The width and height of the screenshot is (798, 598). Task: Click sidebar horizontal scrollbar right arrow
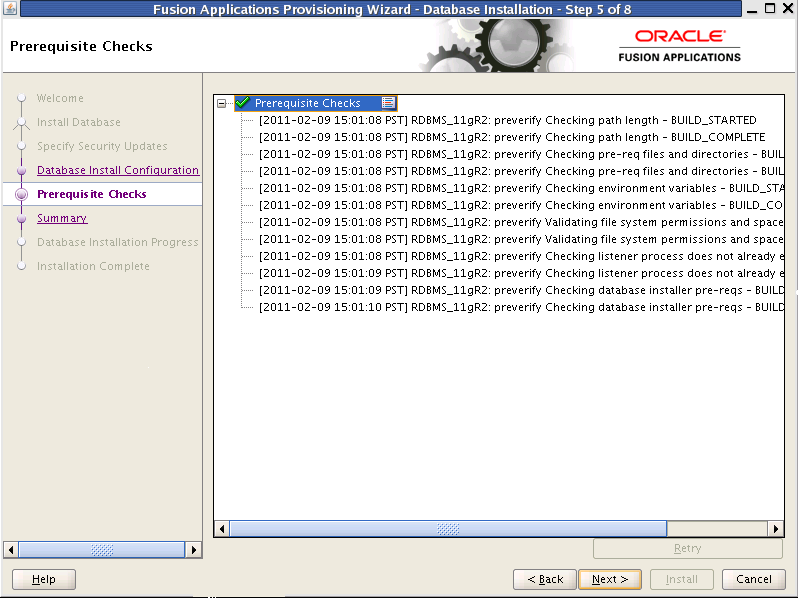pos(193,550)
